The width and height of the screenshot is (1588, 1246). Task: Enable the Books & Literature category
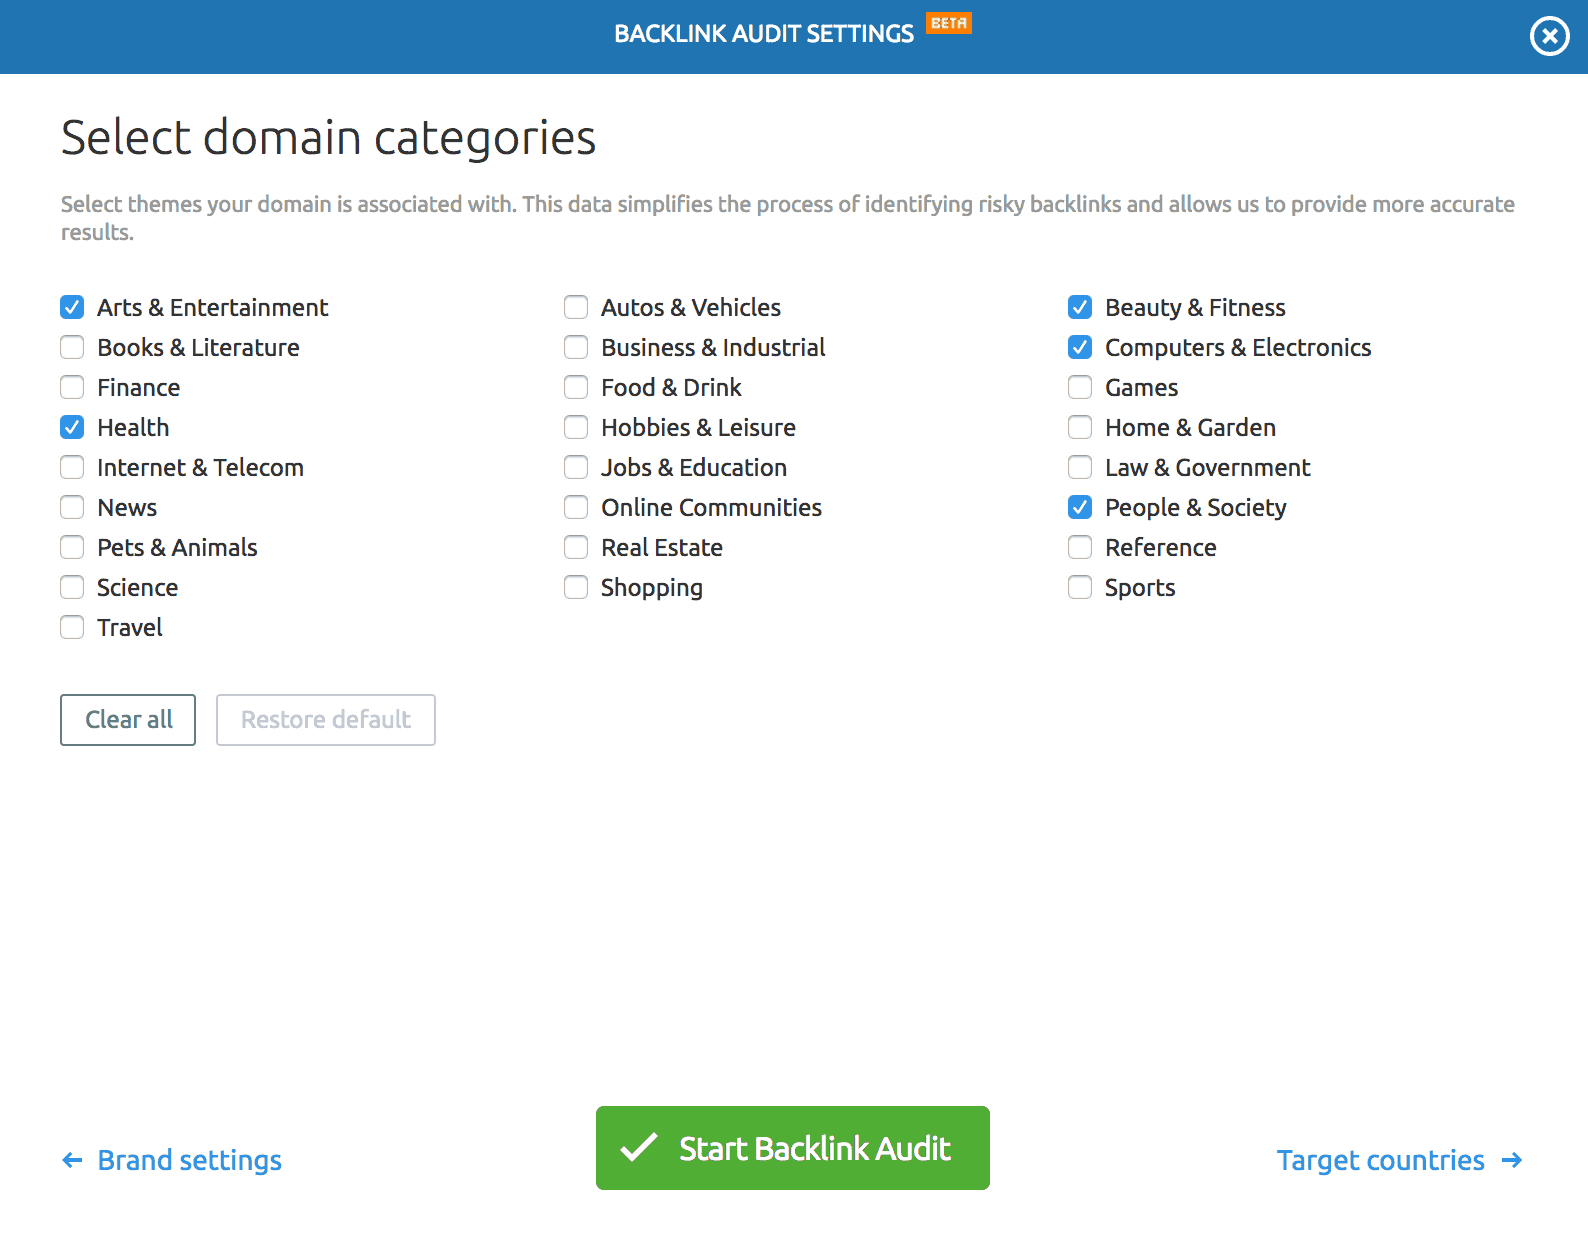point(72,347)
